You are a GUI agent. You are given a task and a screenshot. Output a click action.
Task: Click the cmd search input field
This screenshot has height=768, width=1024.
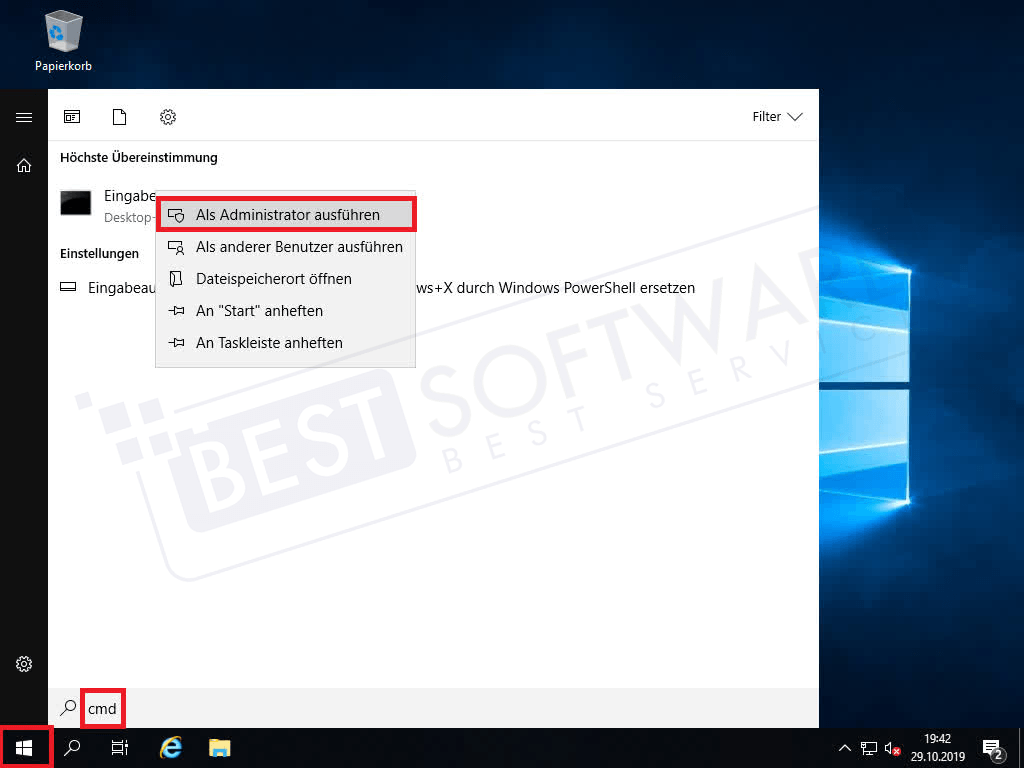coord(103,708)
